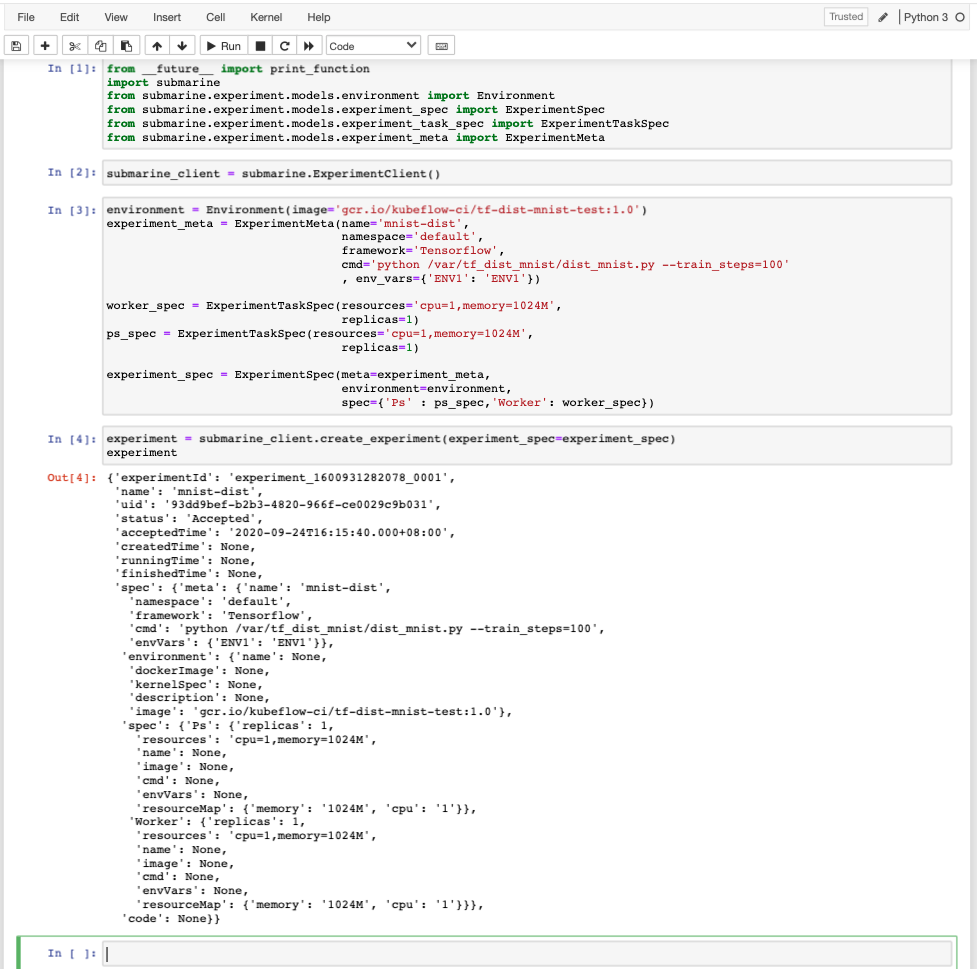The height and width of the screenshot is (969, 977).
Task: Cut selected cells with the scissors icon
Action: pos(75,46)
